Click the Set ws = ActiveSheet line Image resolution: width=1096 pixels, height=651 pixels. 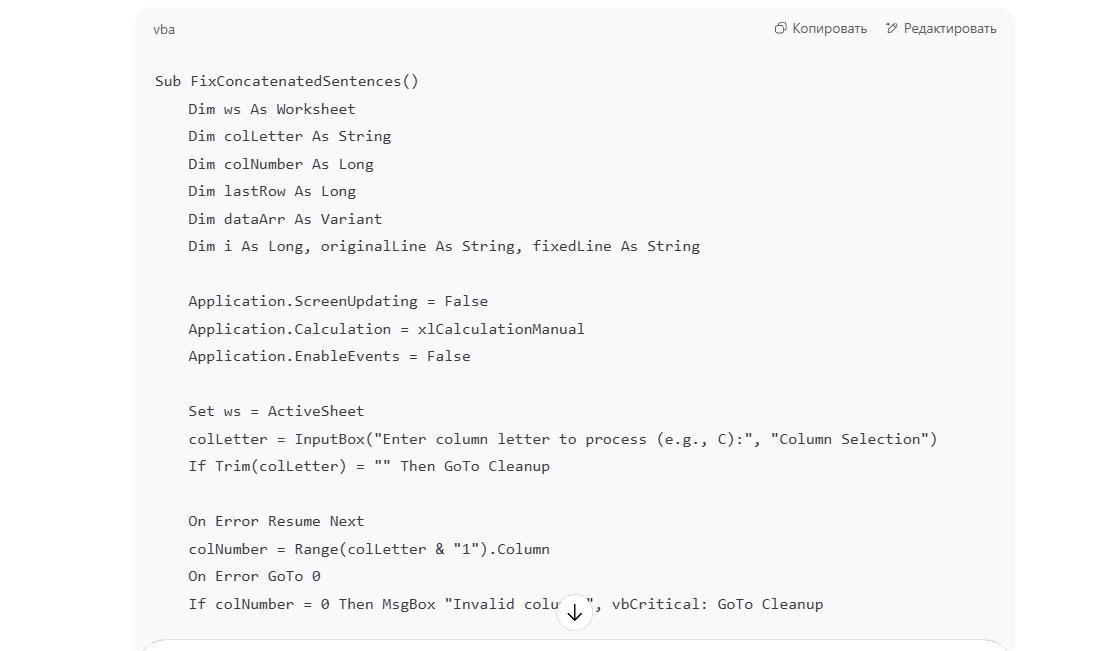[x=276, y=411]
